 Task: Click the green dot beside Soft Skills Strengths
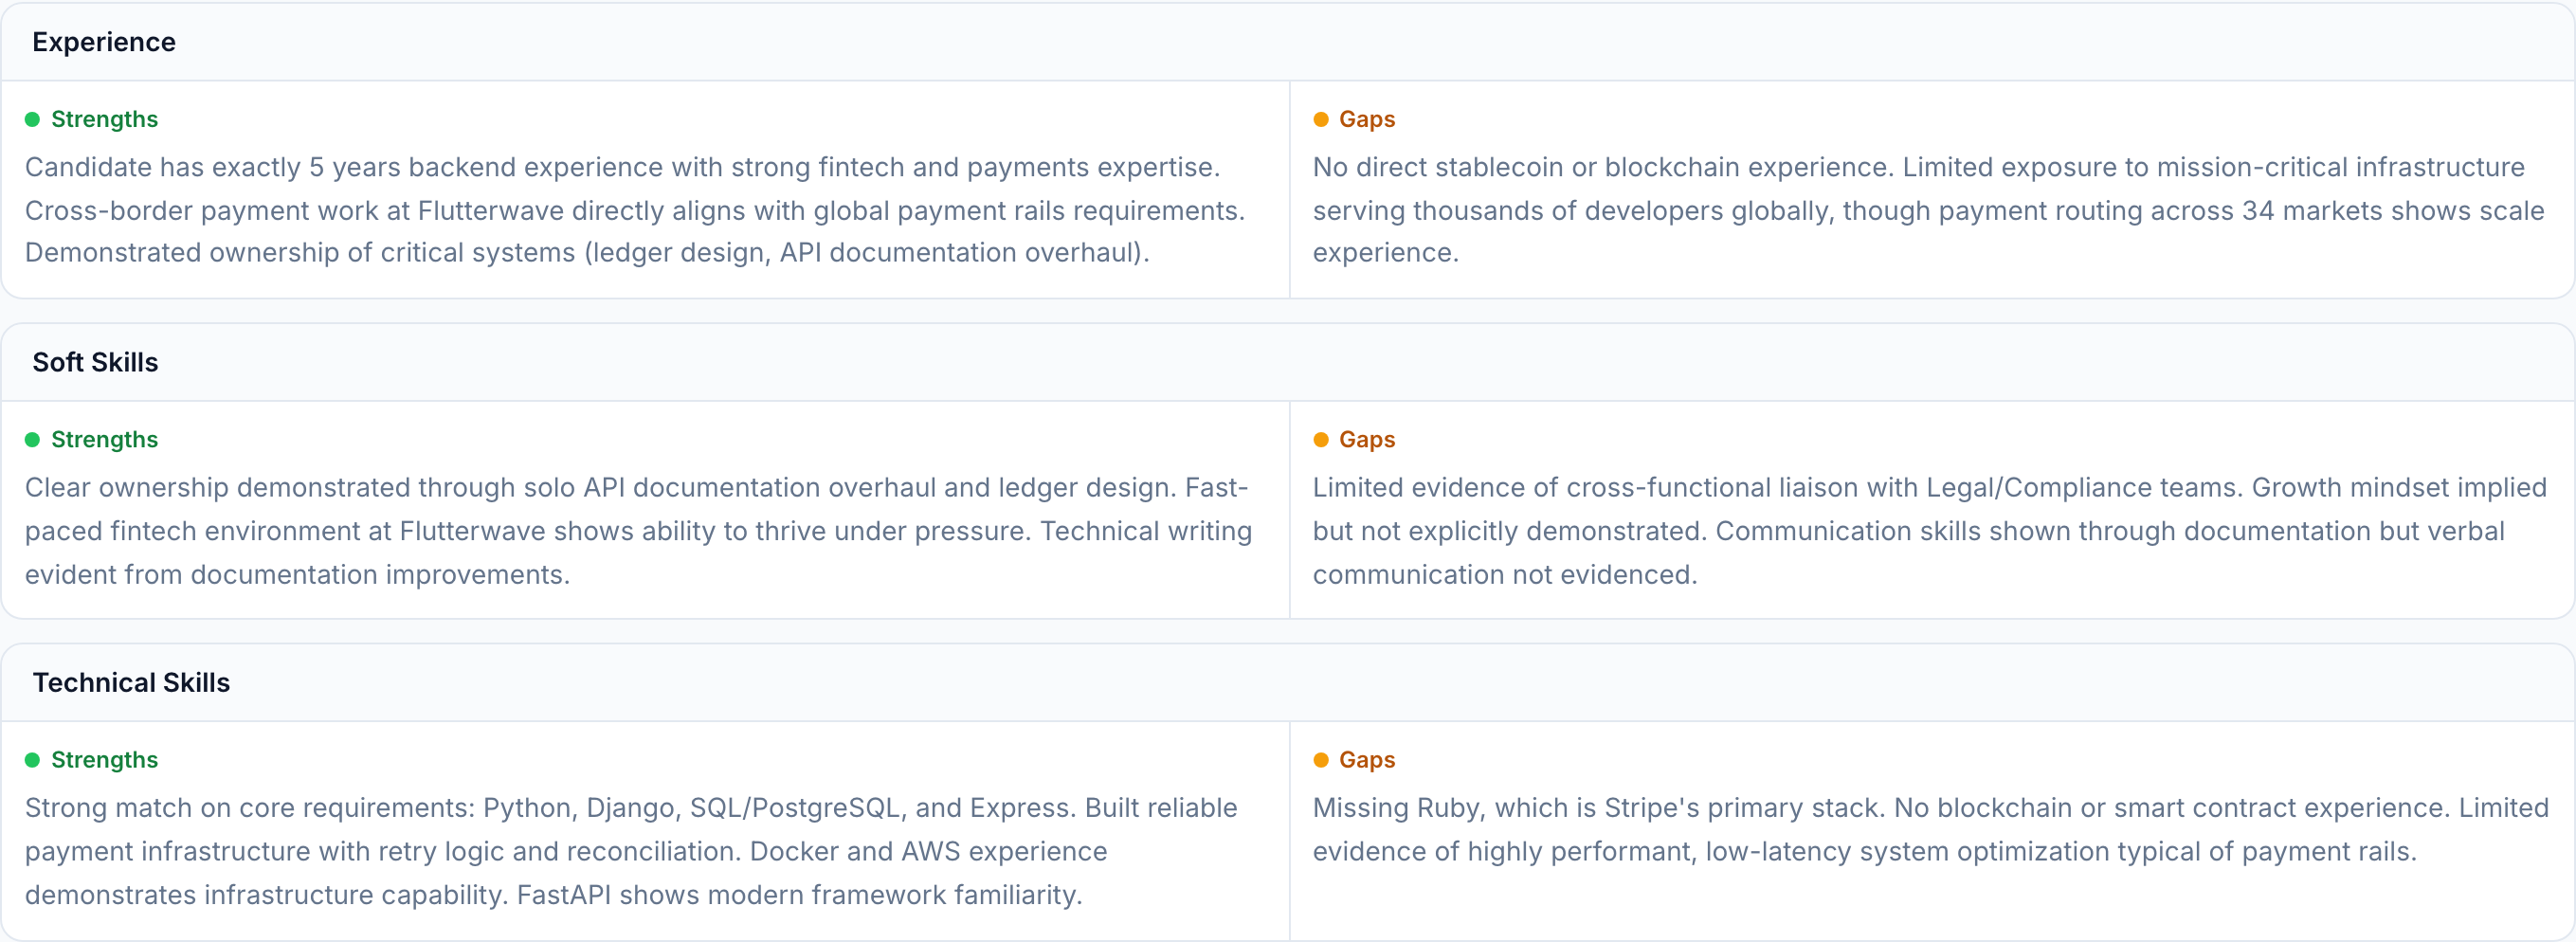click(32, 440)
